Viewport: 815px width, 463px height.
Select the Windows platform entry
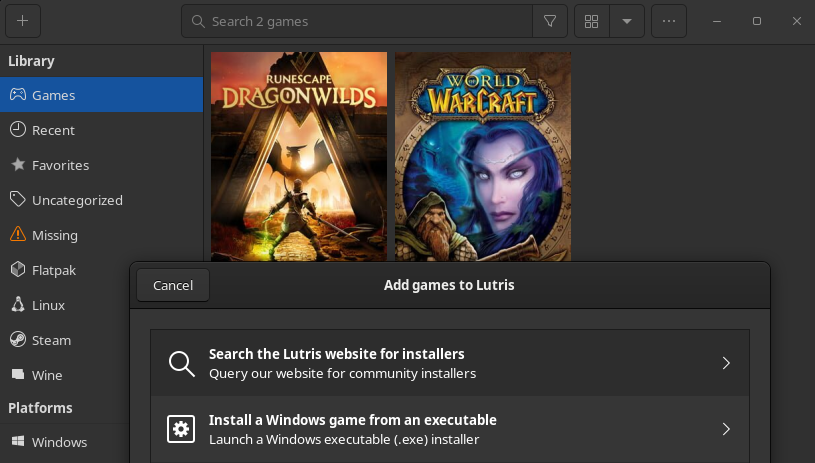tap(64, 442)
